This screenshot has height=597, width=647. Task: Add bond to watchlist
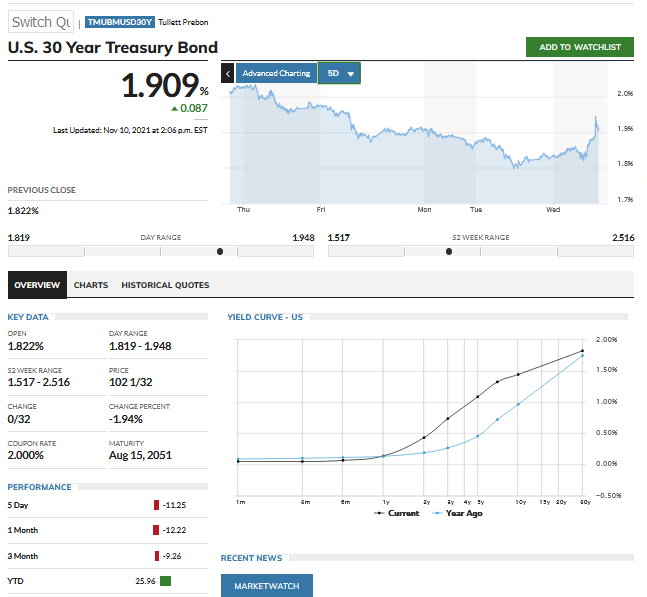click(x=579, y=47)
